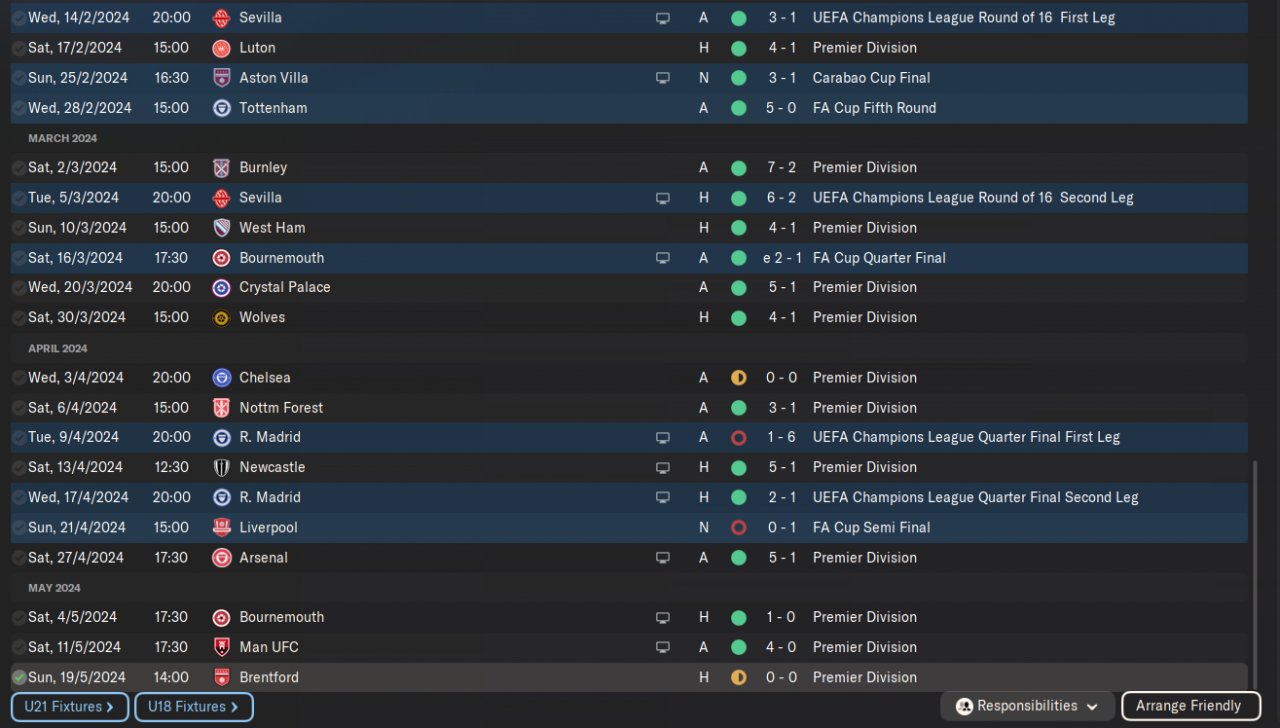
Task: Click the Sevilla club badge on 14/2/2024
Action: tap(221, 18)
